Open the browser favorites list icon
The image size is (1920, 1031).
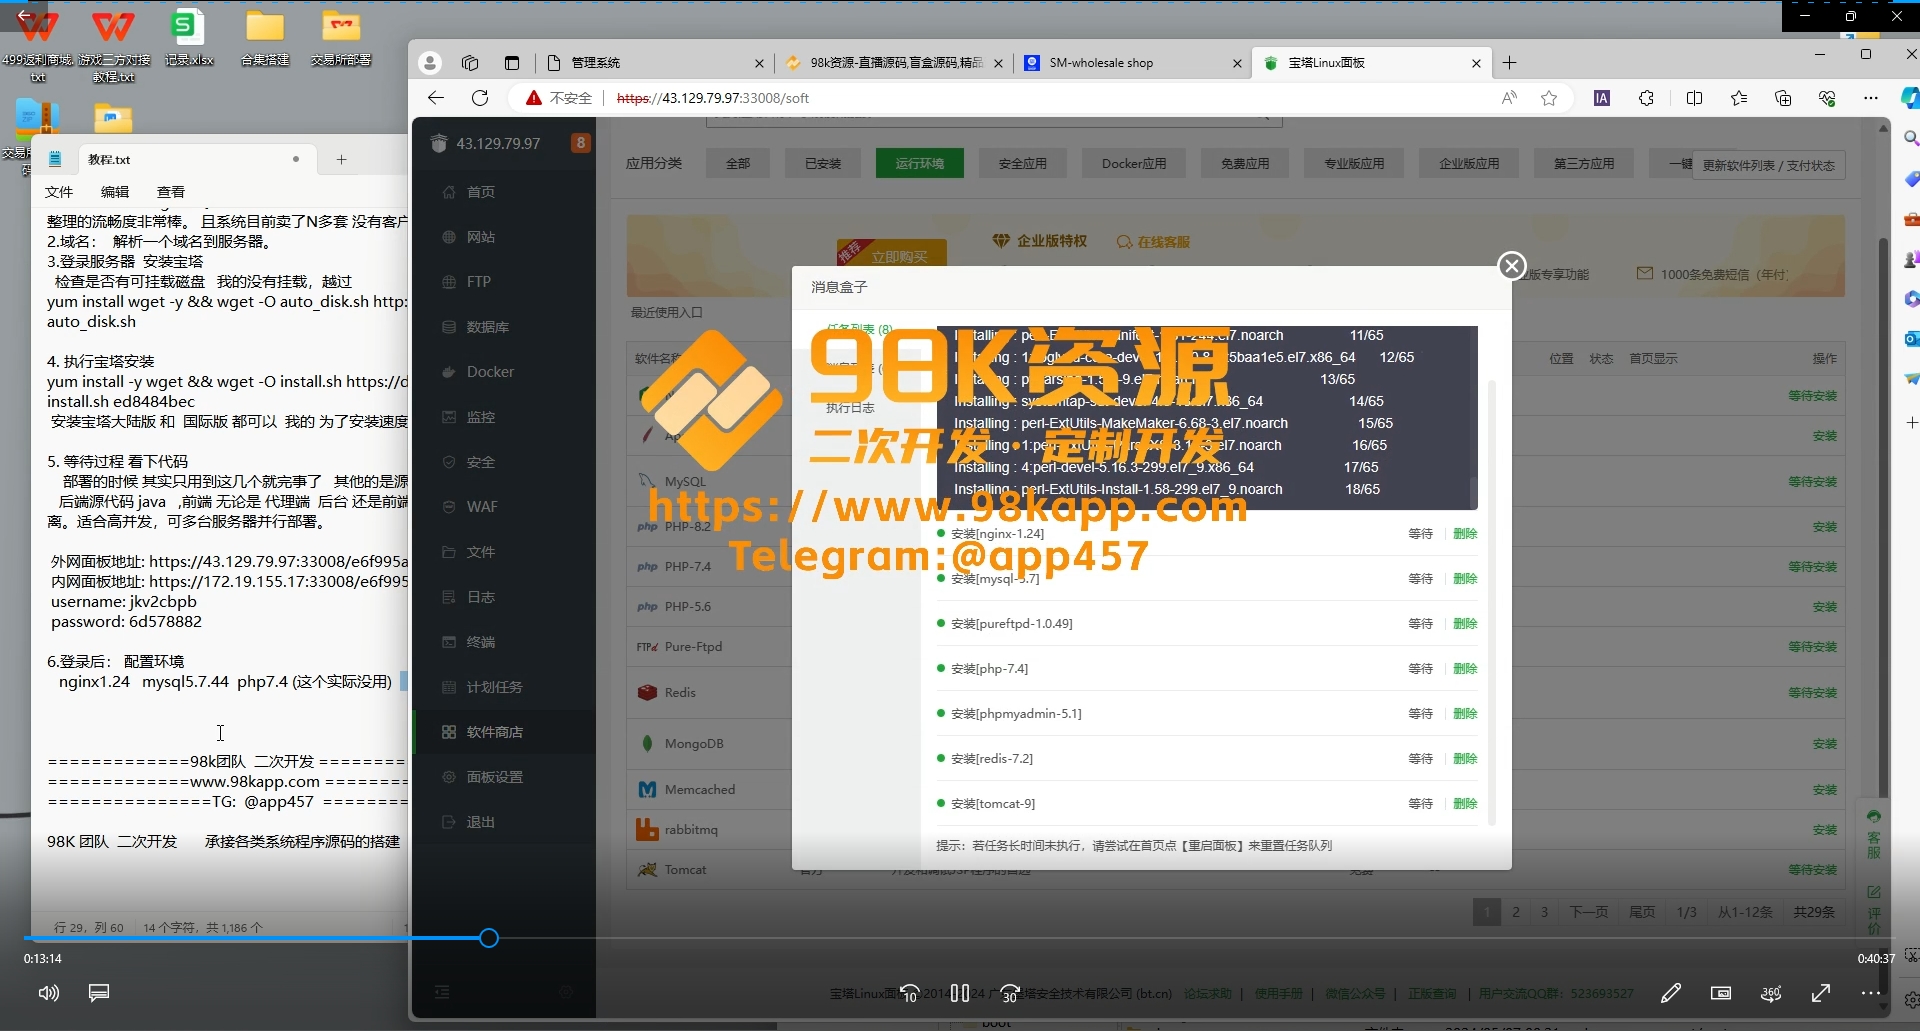pos(1739,98)
